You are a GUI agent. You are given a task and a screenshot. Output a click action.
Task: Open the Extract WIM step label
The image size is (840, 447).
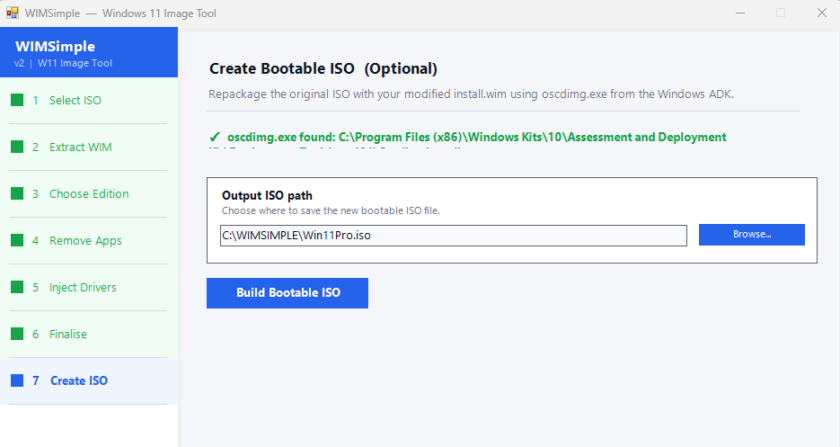[80, 147]
